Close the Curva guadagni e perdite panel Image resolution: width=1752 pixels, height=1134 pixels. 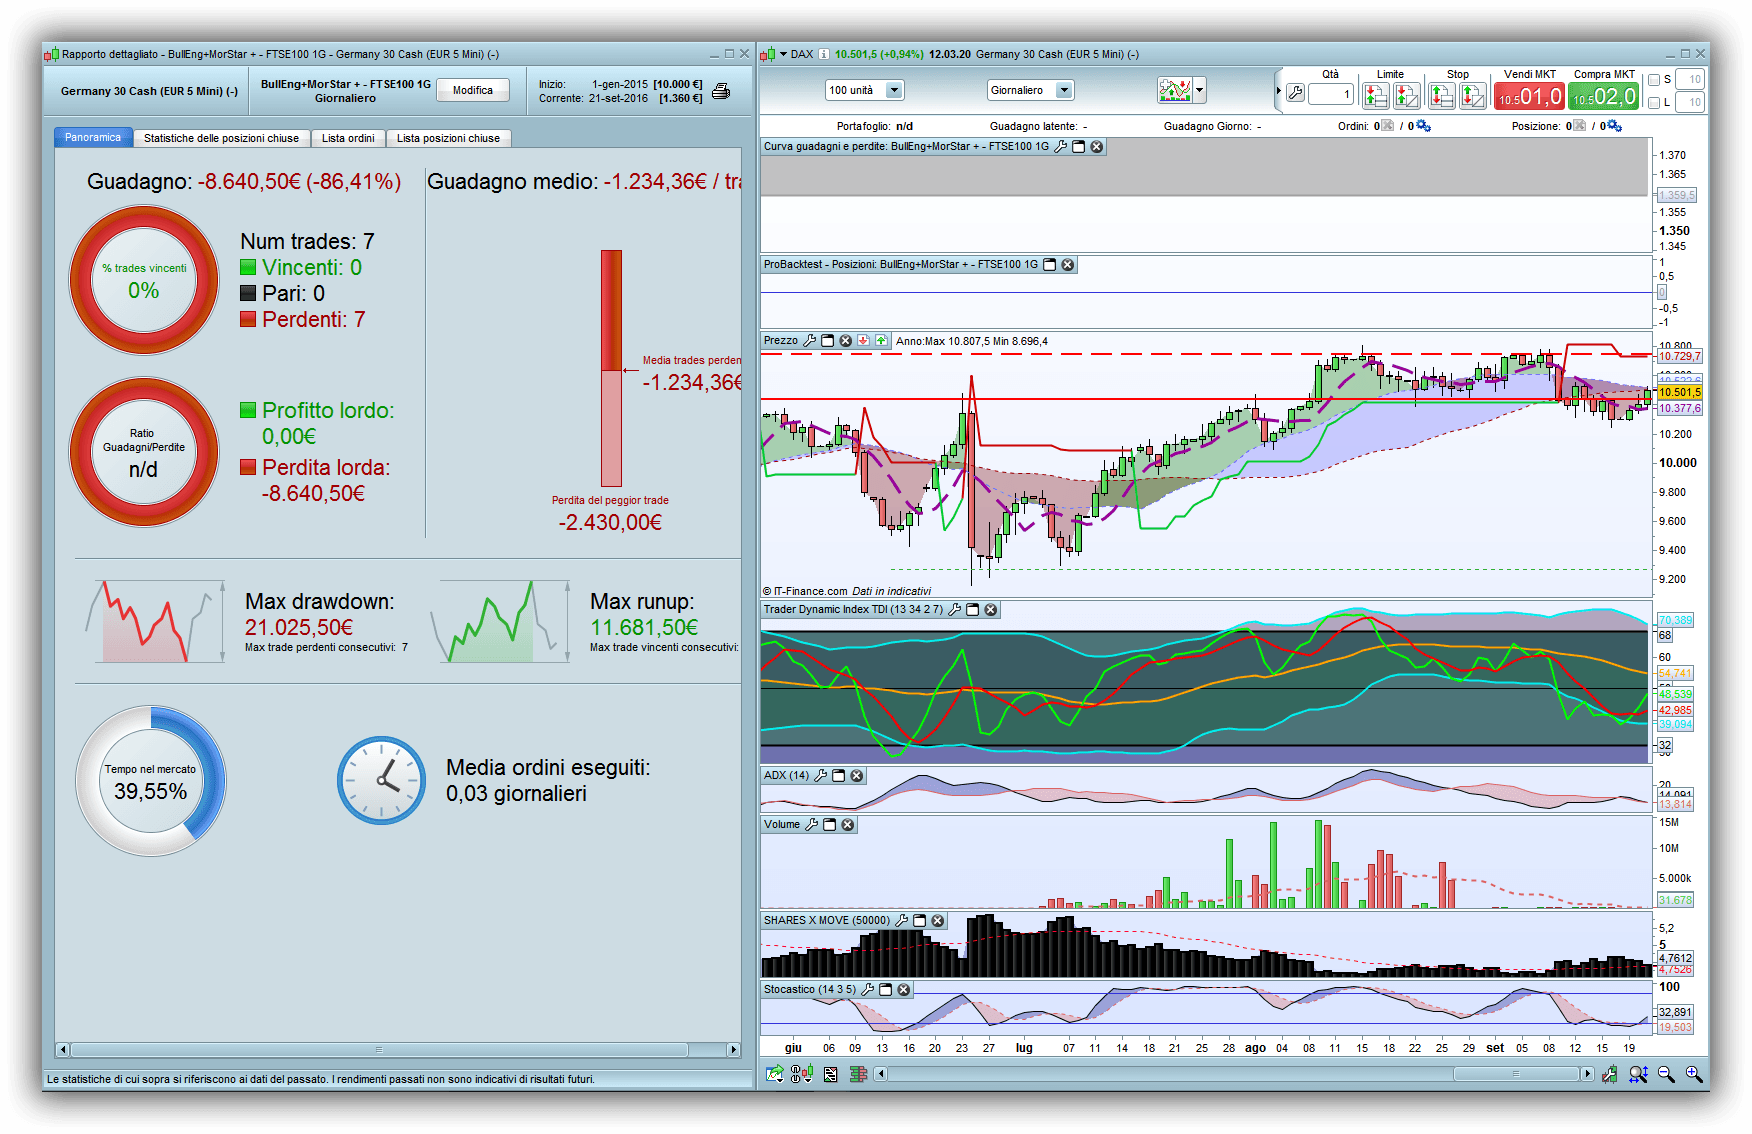tap(1097, 146)
